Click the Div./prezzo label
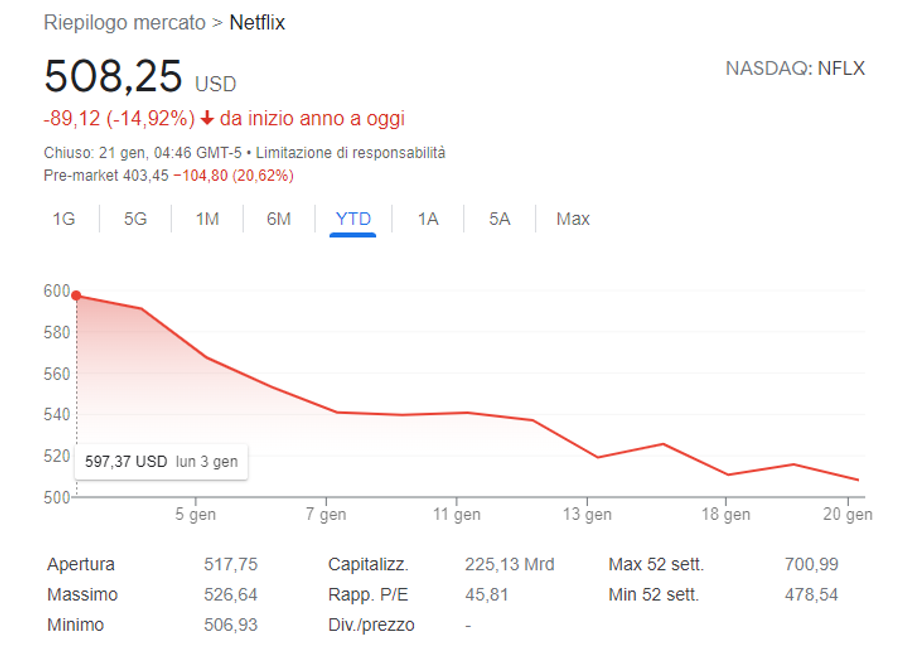 click(x=371, y=625)
